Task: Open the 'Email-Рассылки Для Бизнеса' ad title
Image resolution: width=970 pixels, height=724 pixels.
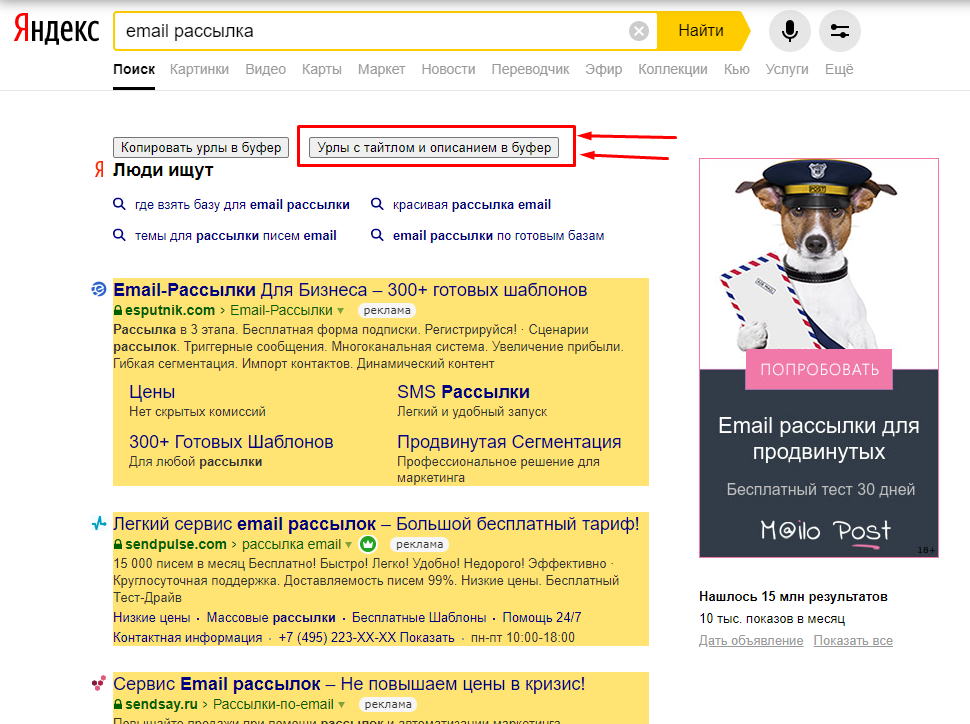Action: click(x=350, y=290)
